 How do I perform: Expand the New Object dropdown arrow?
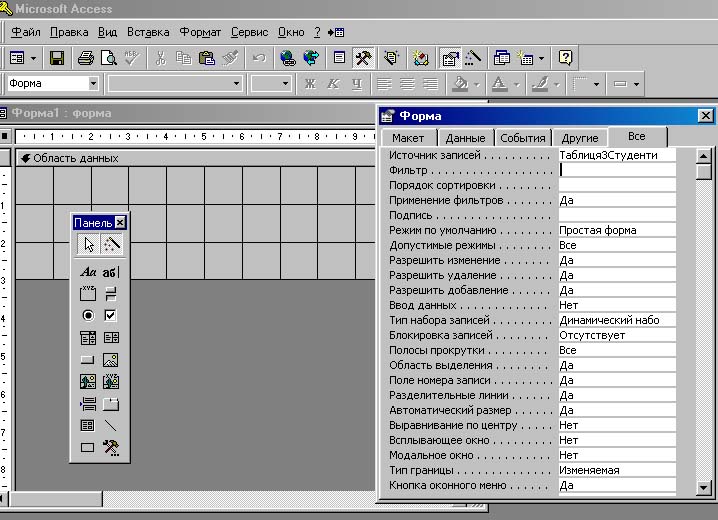click(x=542, y=58)
